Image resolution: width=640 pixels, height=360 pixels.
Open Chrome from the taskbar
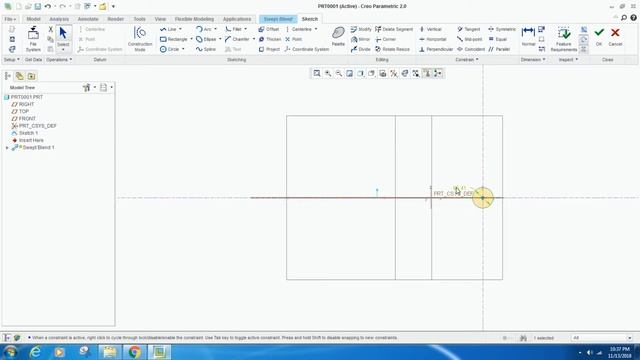[x=134, y=352]
